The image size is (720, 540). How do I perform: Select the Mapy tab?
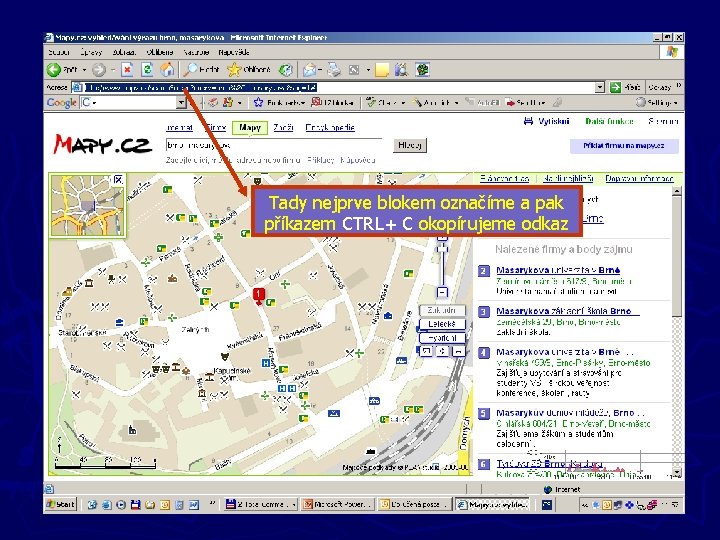pyautogui.click(x=250, y=128)
